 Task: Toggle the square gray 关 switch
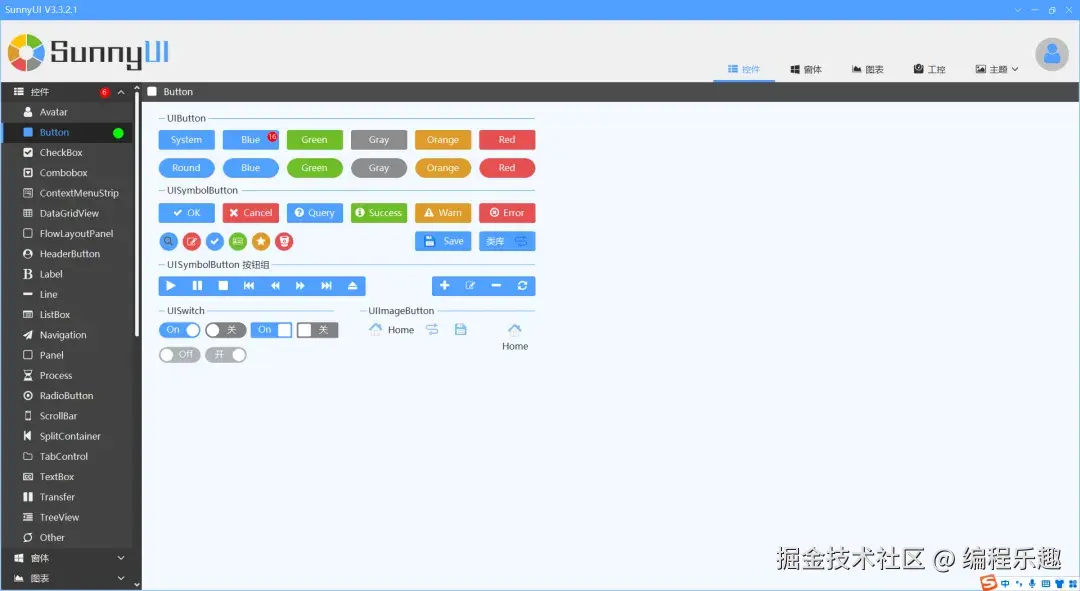coord(317,330)
